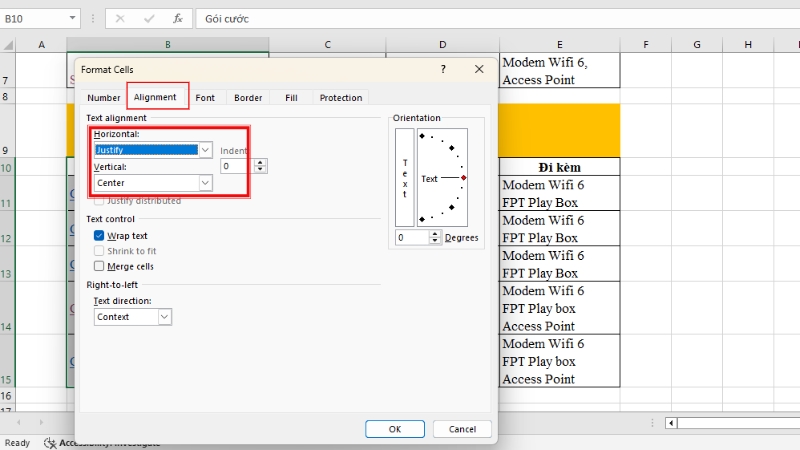
Task: Enable the Merge cells checkbox
Action: point(99,266)
